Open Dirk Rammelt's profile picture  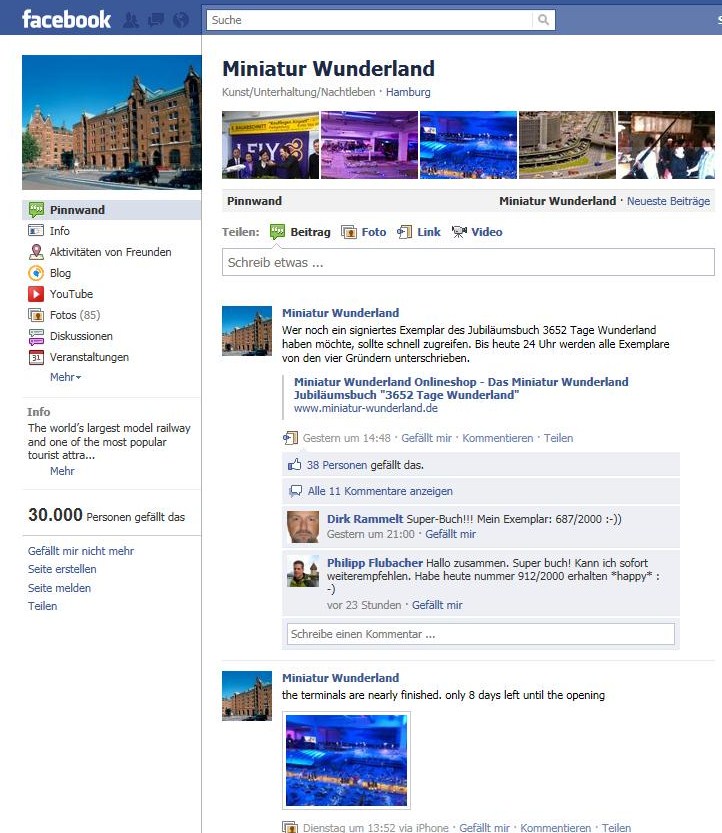pyautogui.click(x=303, y=527)
